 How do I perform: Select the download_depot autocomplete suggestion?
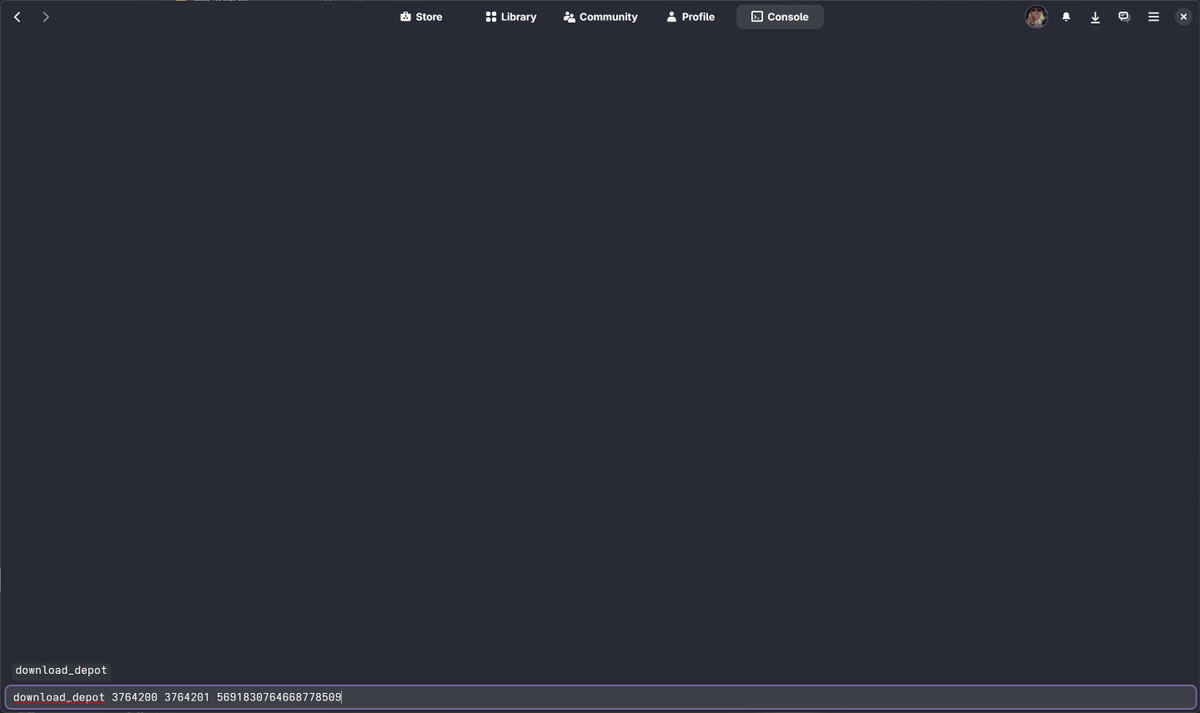[61, 670]
